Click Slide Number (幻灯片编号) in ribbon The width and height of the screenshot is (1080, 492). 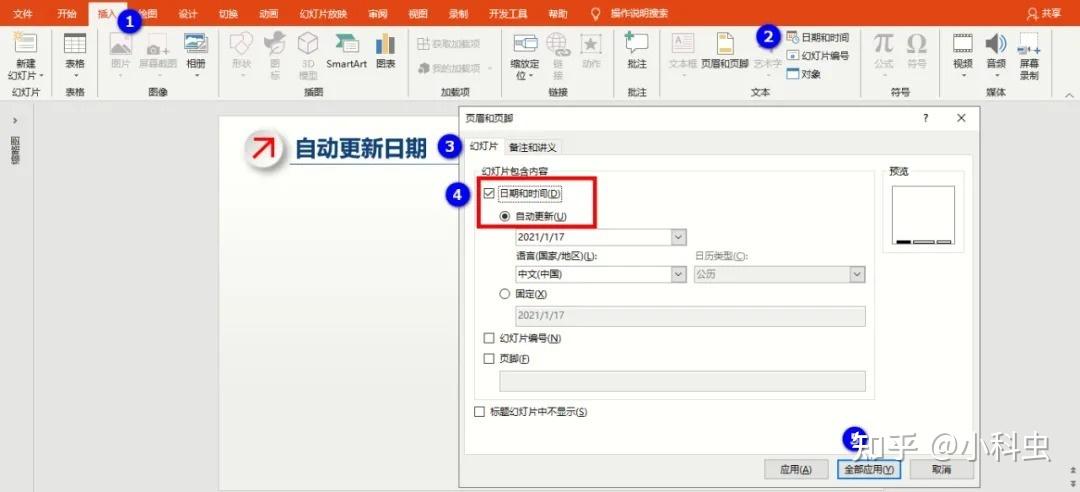pos(817,56)
